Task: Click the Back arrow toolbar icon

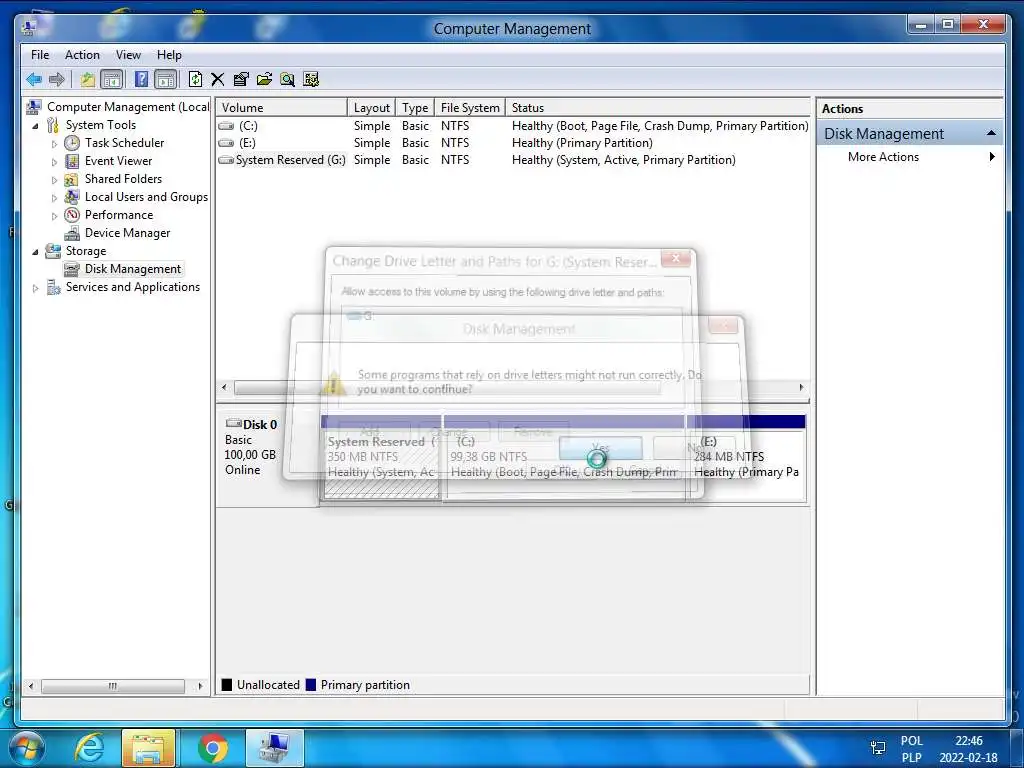Action: tap(34, 80)
